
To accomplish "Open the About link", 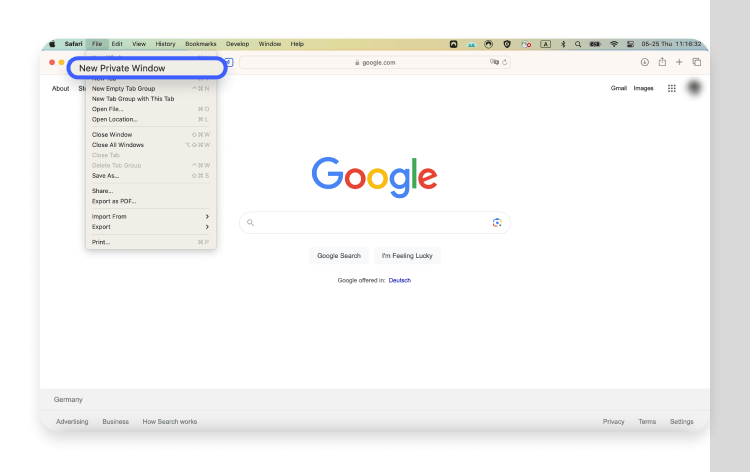I will click(x=61, y=88).
